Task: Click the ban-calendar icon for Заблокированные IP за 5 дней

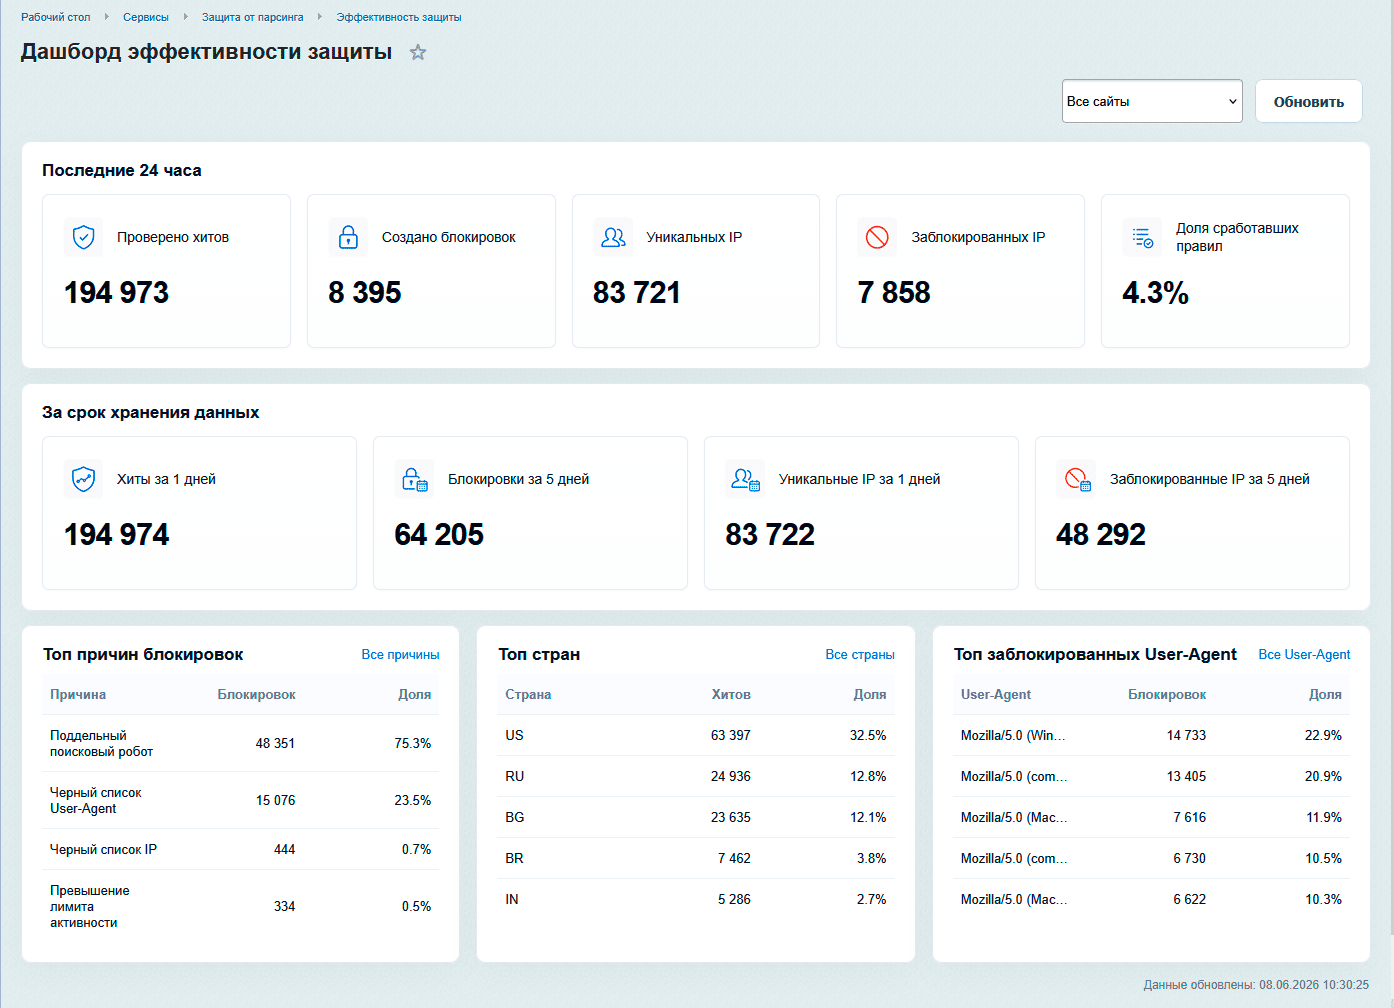Action: [1077, 479]
